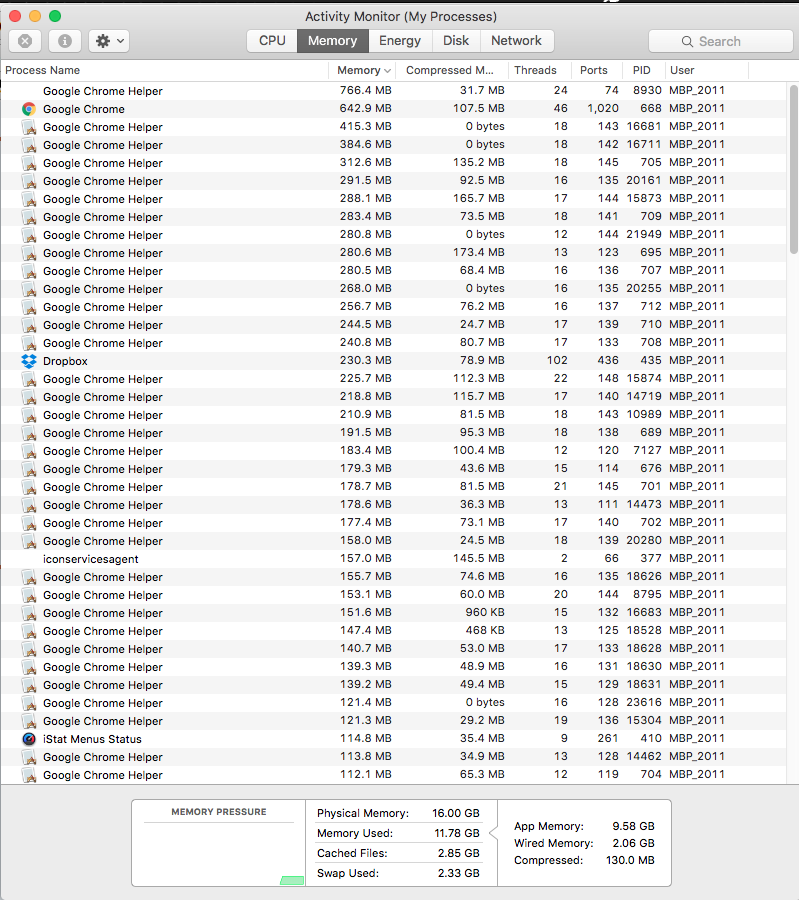Click the Inspect Process info icon
This screenshot has width=799, height=900.
(x=65, y=41)
